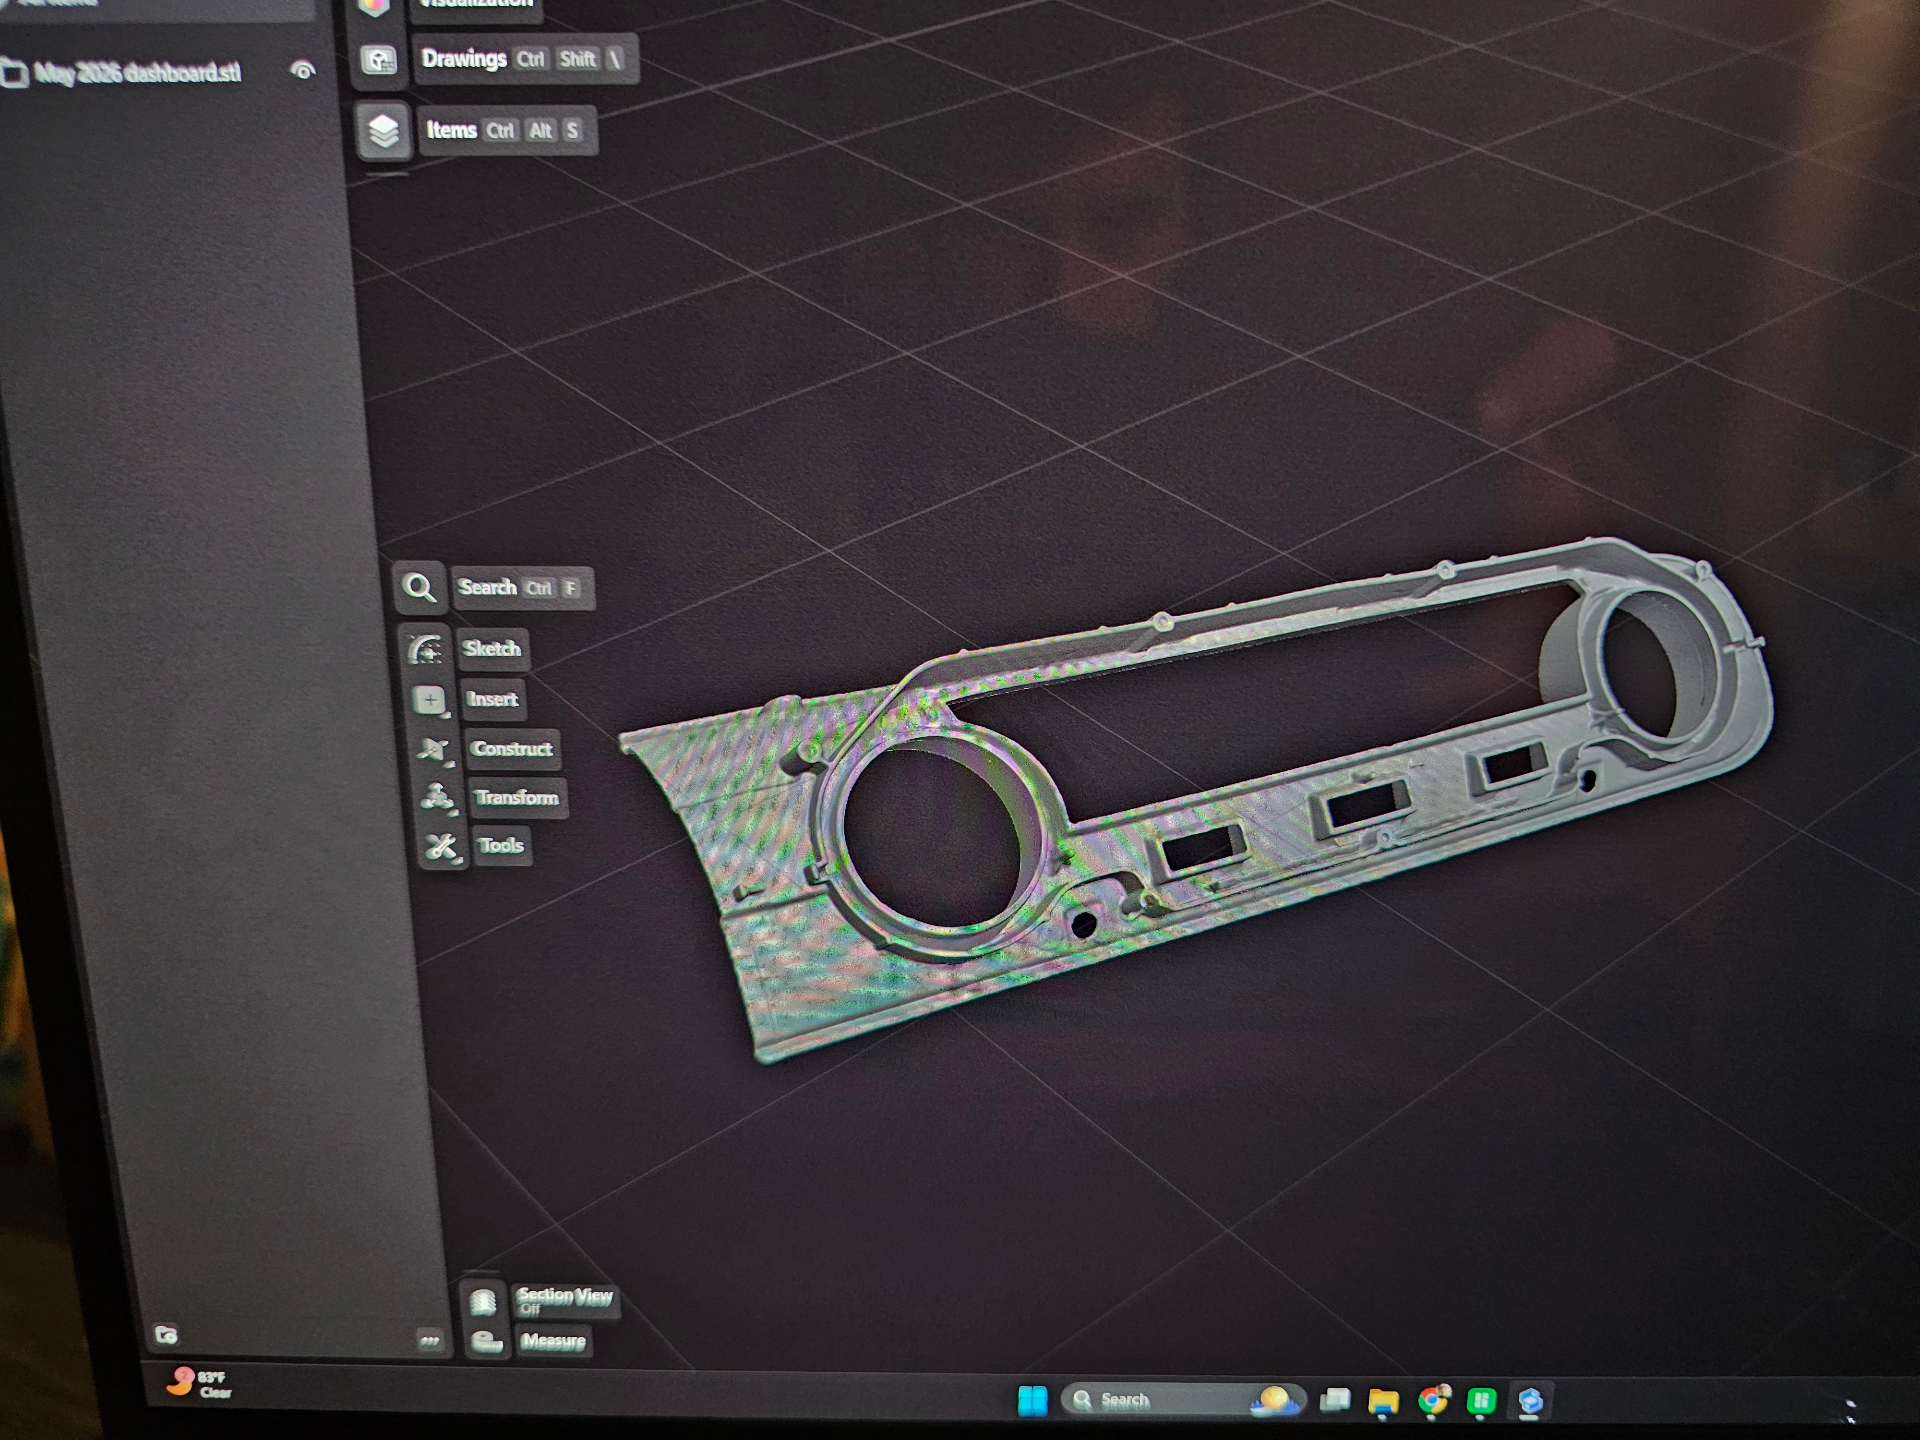
Task: Click the Drawings label with Ctrl Shift shortcut
Action: click(x=525, y=59)
